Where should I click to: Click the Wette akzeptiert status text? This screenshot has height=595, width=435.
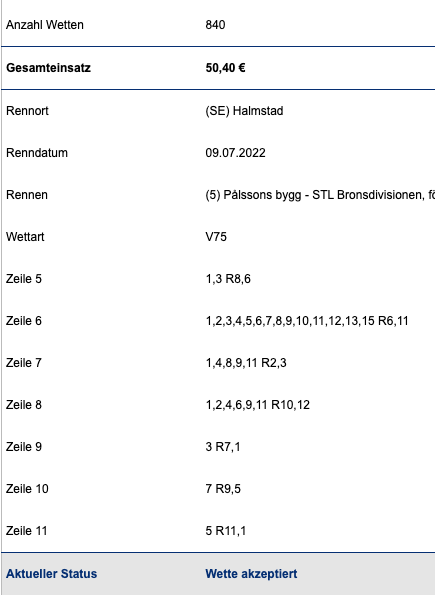point(251,574)
